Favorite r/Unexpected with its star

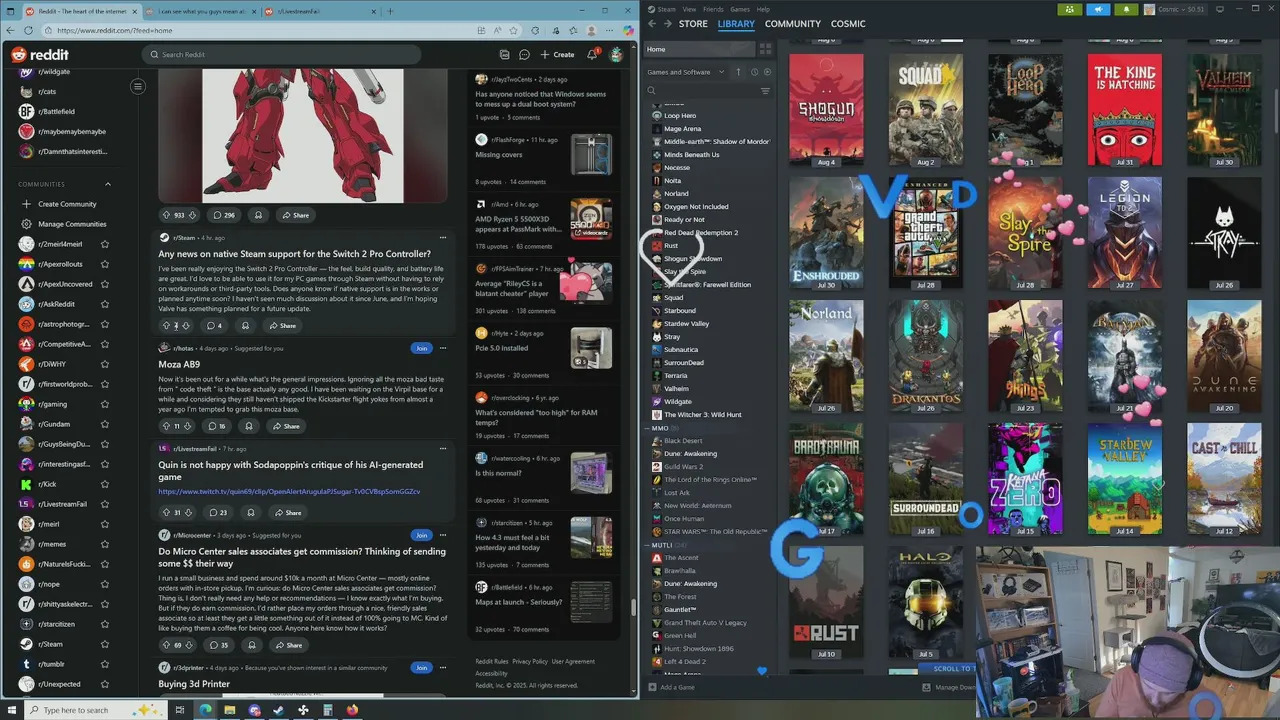pyautogui.click(x=105, y=684)
